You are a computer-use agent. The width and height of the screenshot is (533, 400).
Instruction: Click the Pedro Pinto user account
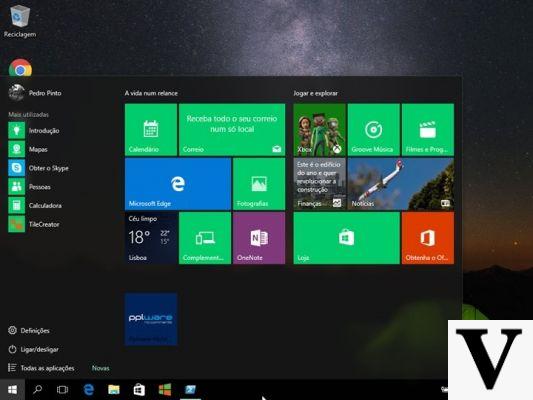(x=35, y=93)
